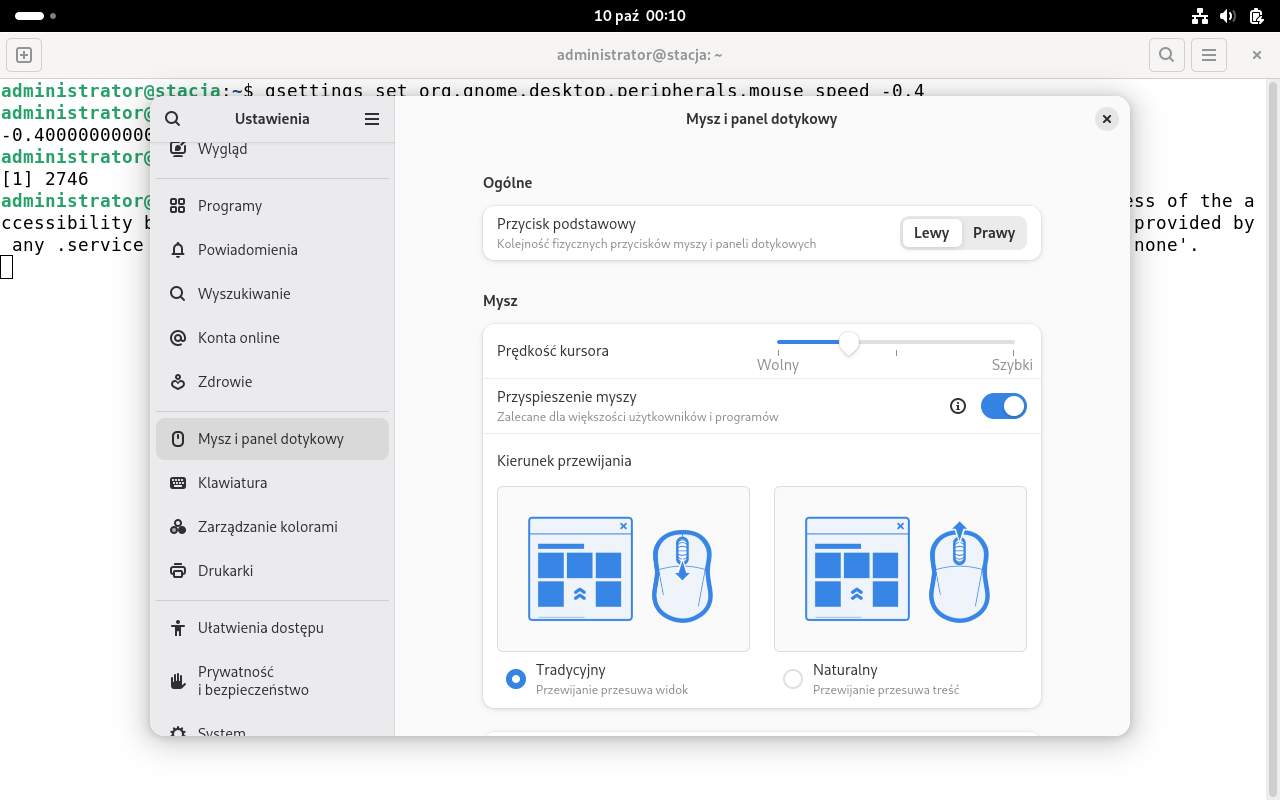Click Activities pill in top bar
The image size is (1280, 800).
coord(35,16)
